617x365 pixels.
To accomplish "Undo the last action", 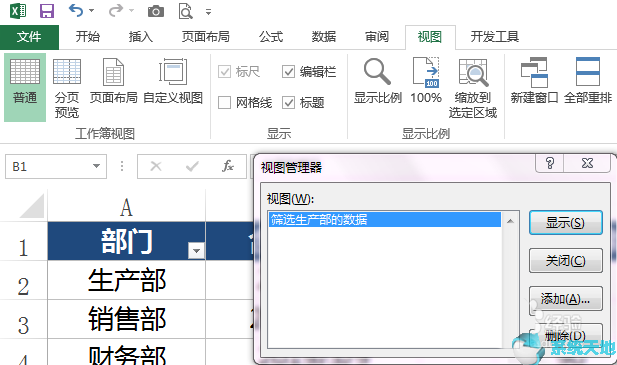I will pyautogui.click(x=76, y=11).
